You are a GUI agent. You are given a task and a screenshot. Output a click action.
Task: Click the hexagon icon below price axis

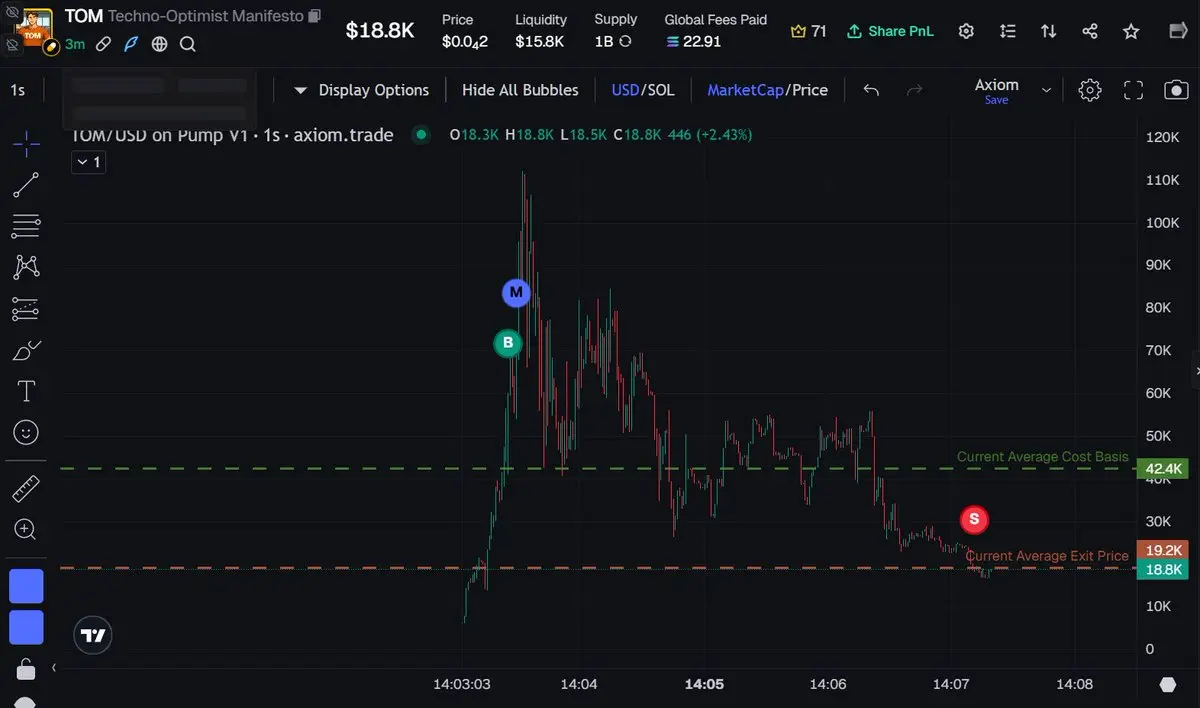1168,685
